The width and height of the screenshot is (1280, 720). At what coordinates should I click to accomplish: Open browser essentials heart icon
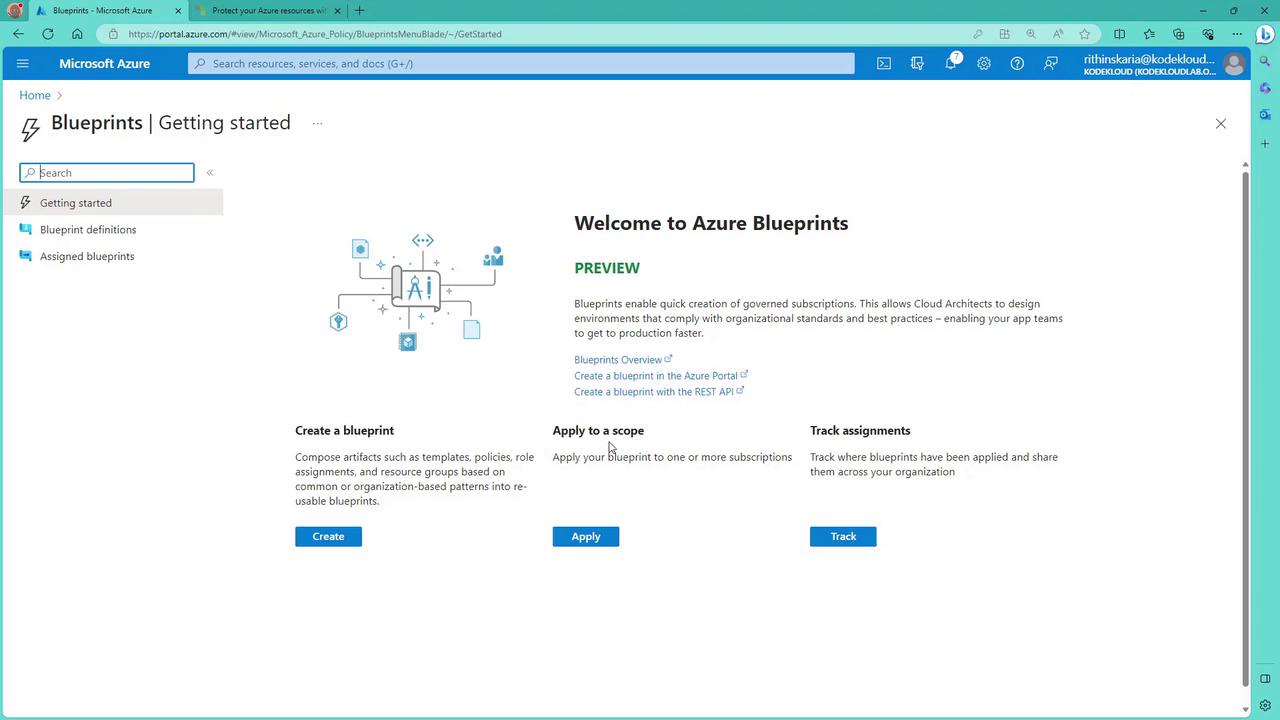(1208, 34)
